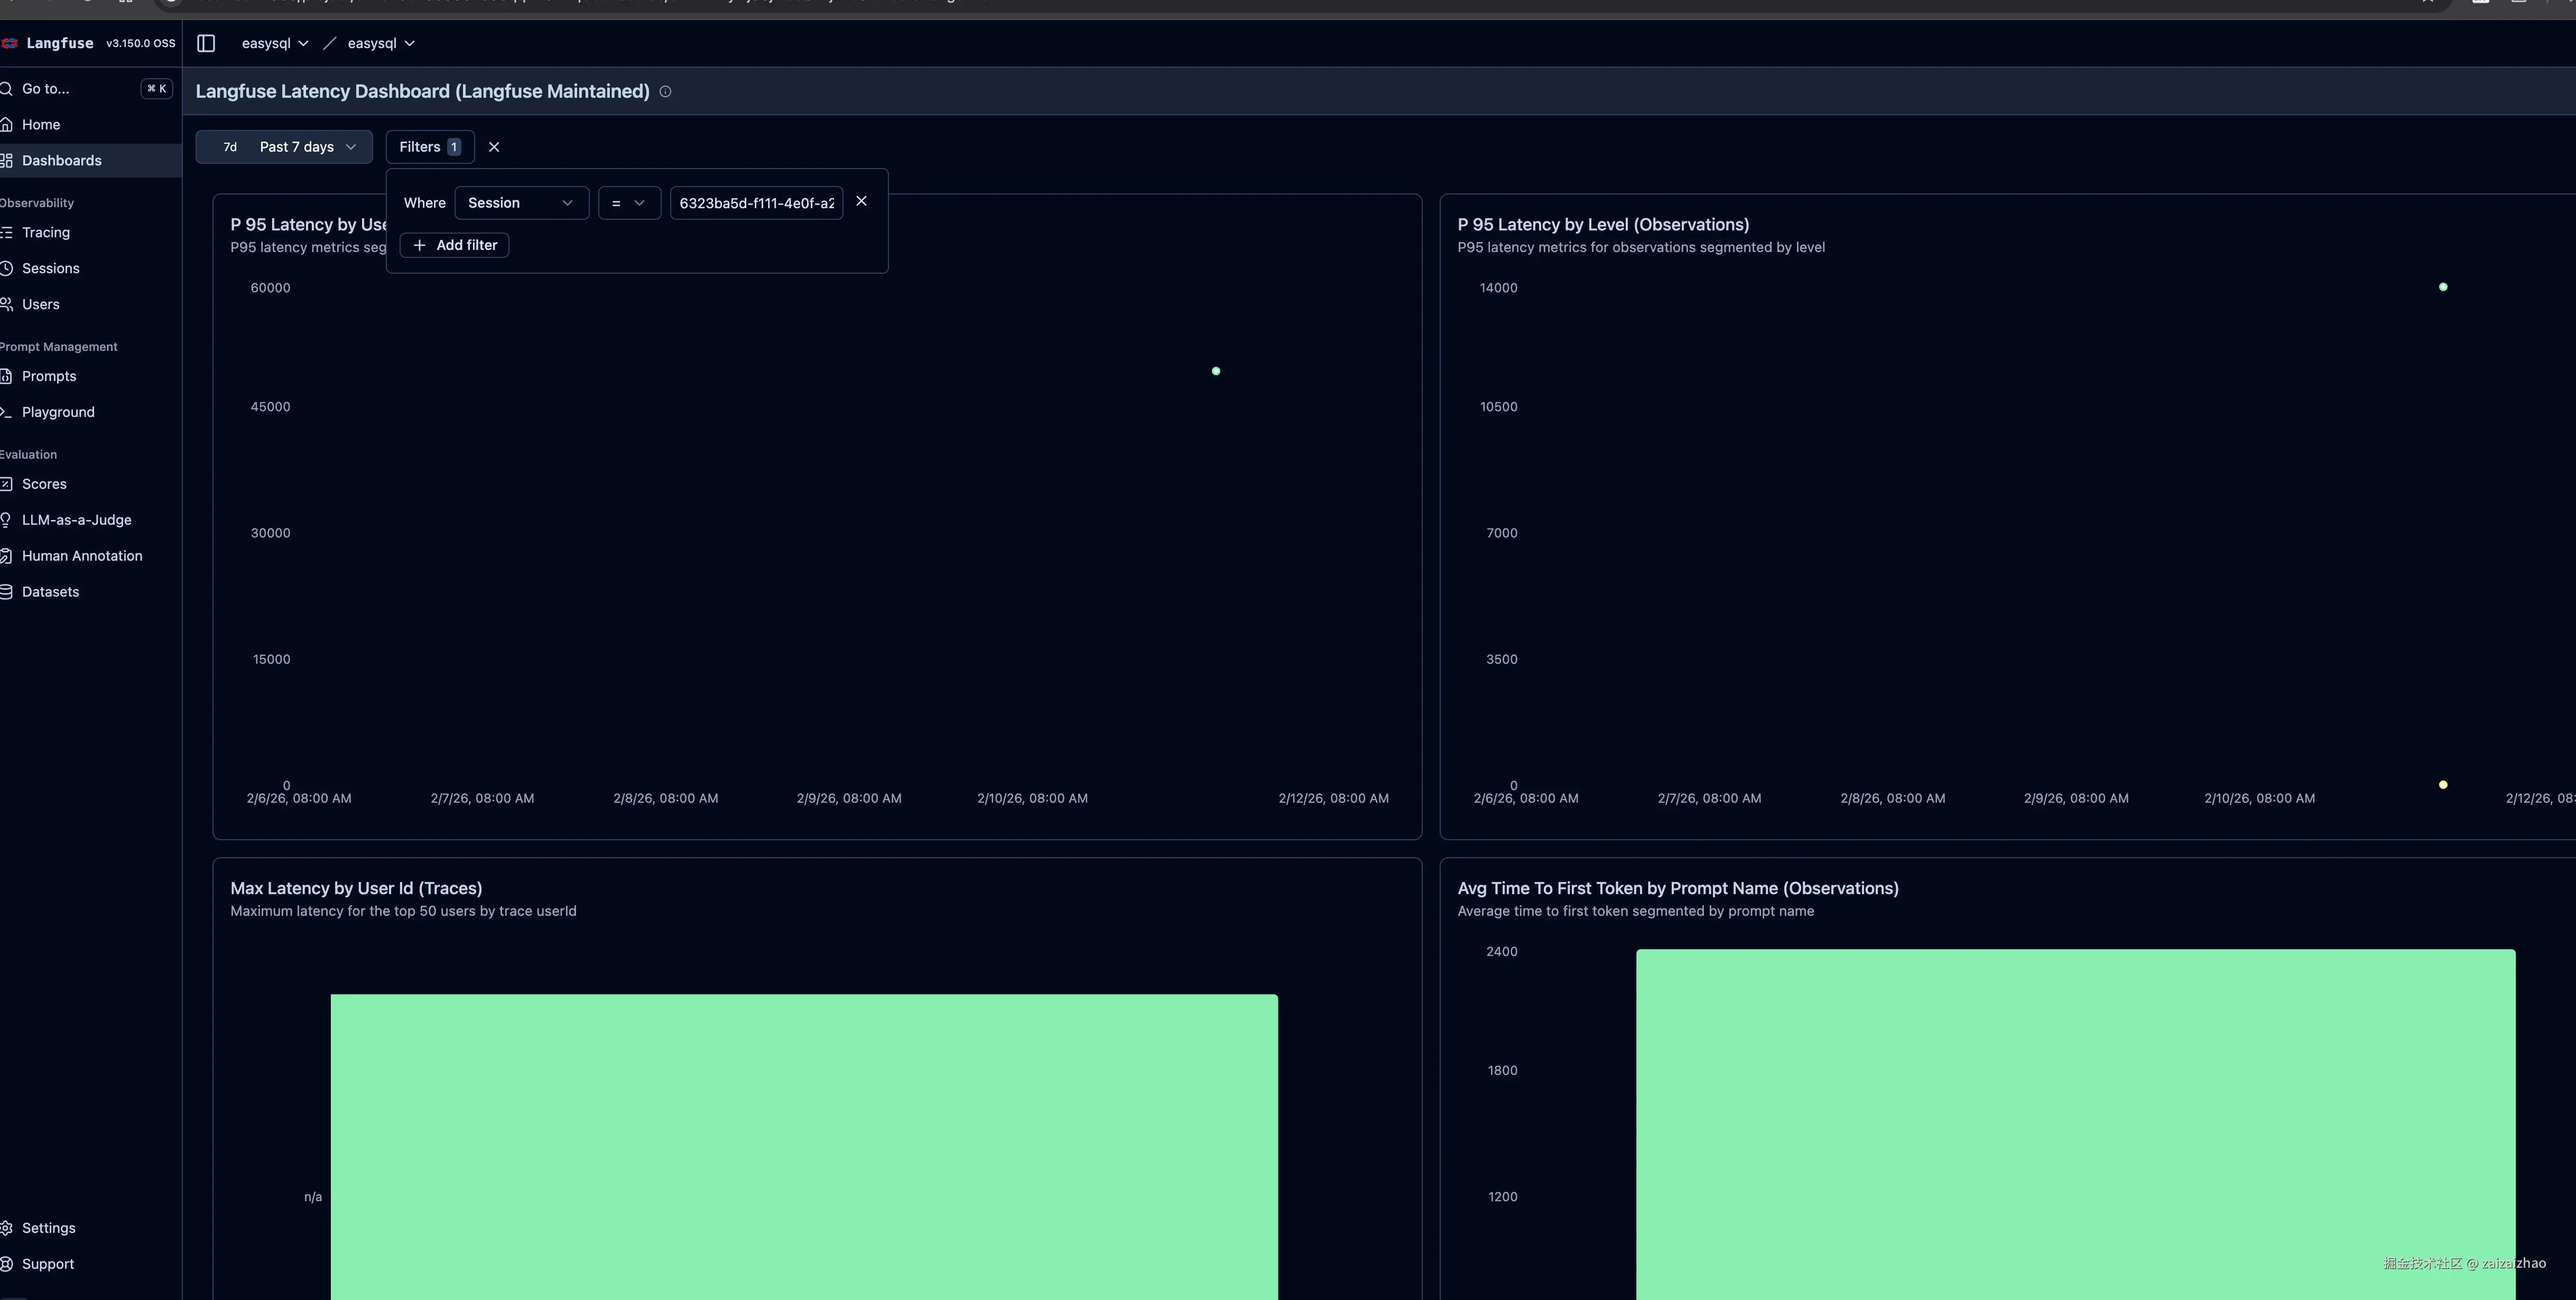Go to the Users page

(x=40, y=304)
